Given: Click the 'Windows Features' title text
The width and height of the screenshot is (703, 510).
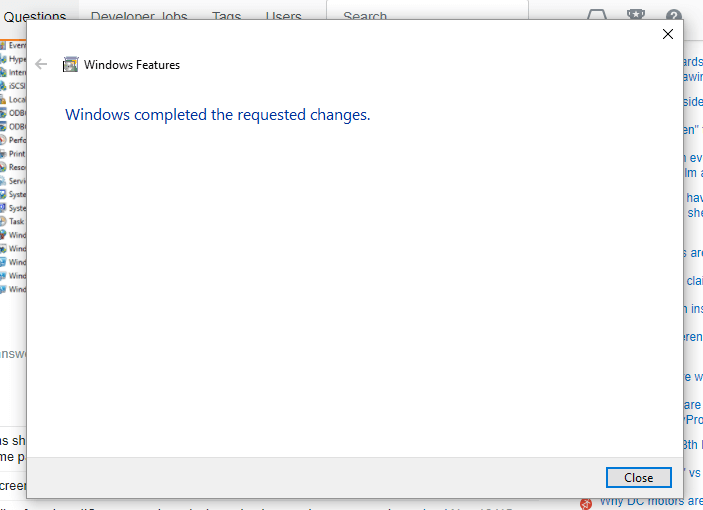Looking at the screenshot, I should pyautogui.click(x=132, y=65).
